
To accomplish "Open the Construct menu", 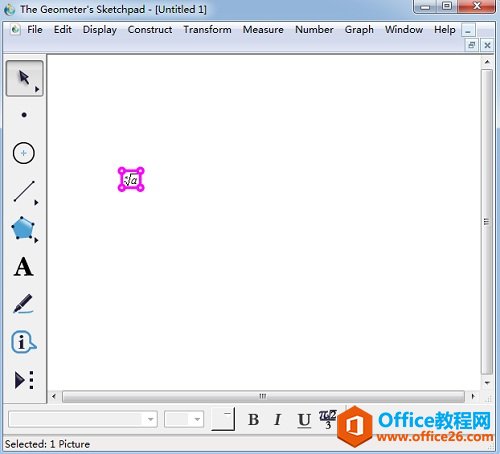I will [x=150, y=30].
